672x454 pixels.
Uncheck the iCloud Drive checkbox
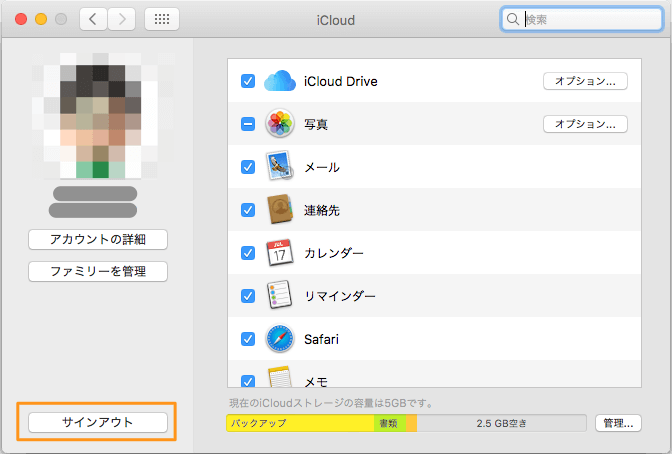[248, 81]
